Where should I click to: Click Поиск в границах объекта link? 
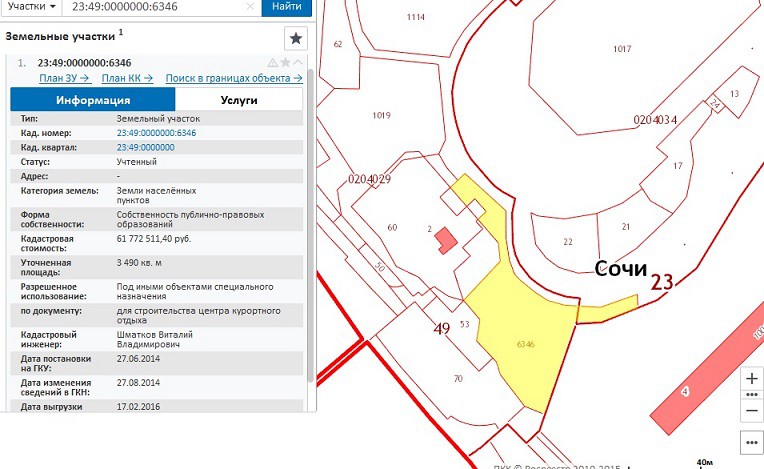(234, 78)
